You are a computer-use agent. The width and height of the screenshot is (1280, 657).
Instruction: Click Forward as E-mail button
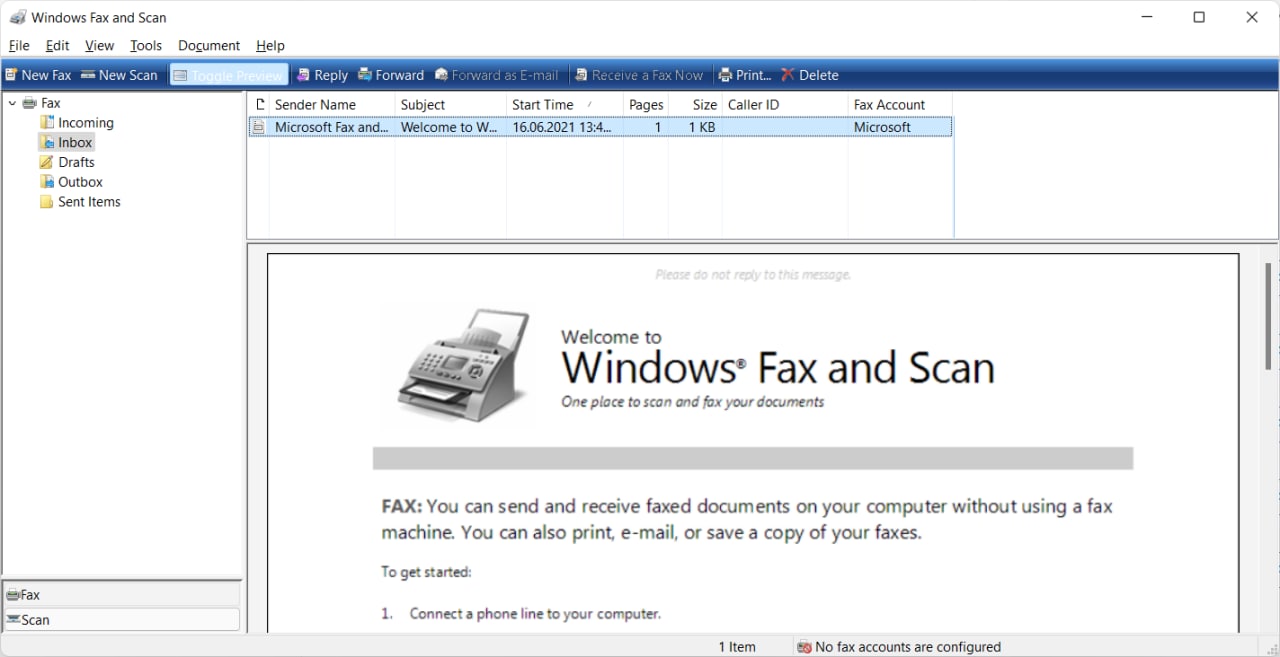[497, 75]
